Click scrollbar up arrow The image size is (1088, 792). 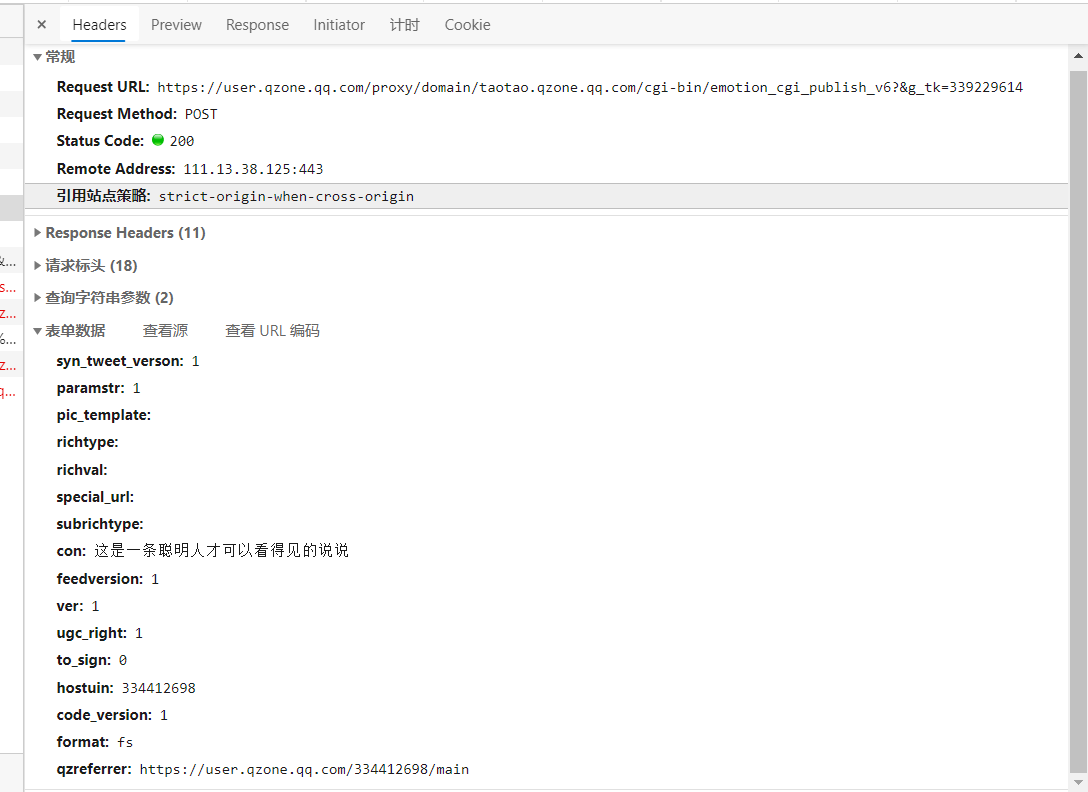(1078, 56)
